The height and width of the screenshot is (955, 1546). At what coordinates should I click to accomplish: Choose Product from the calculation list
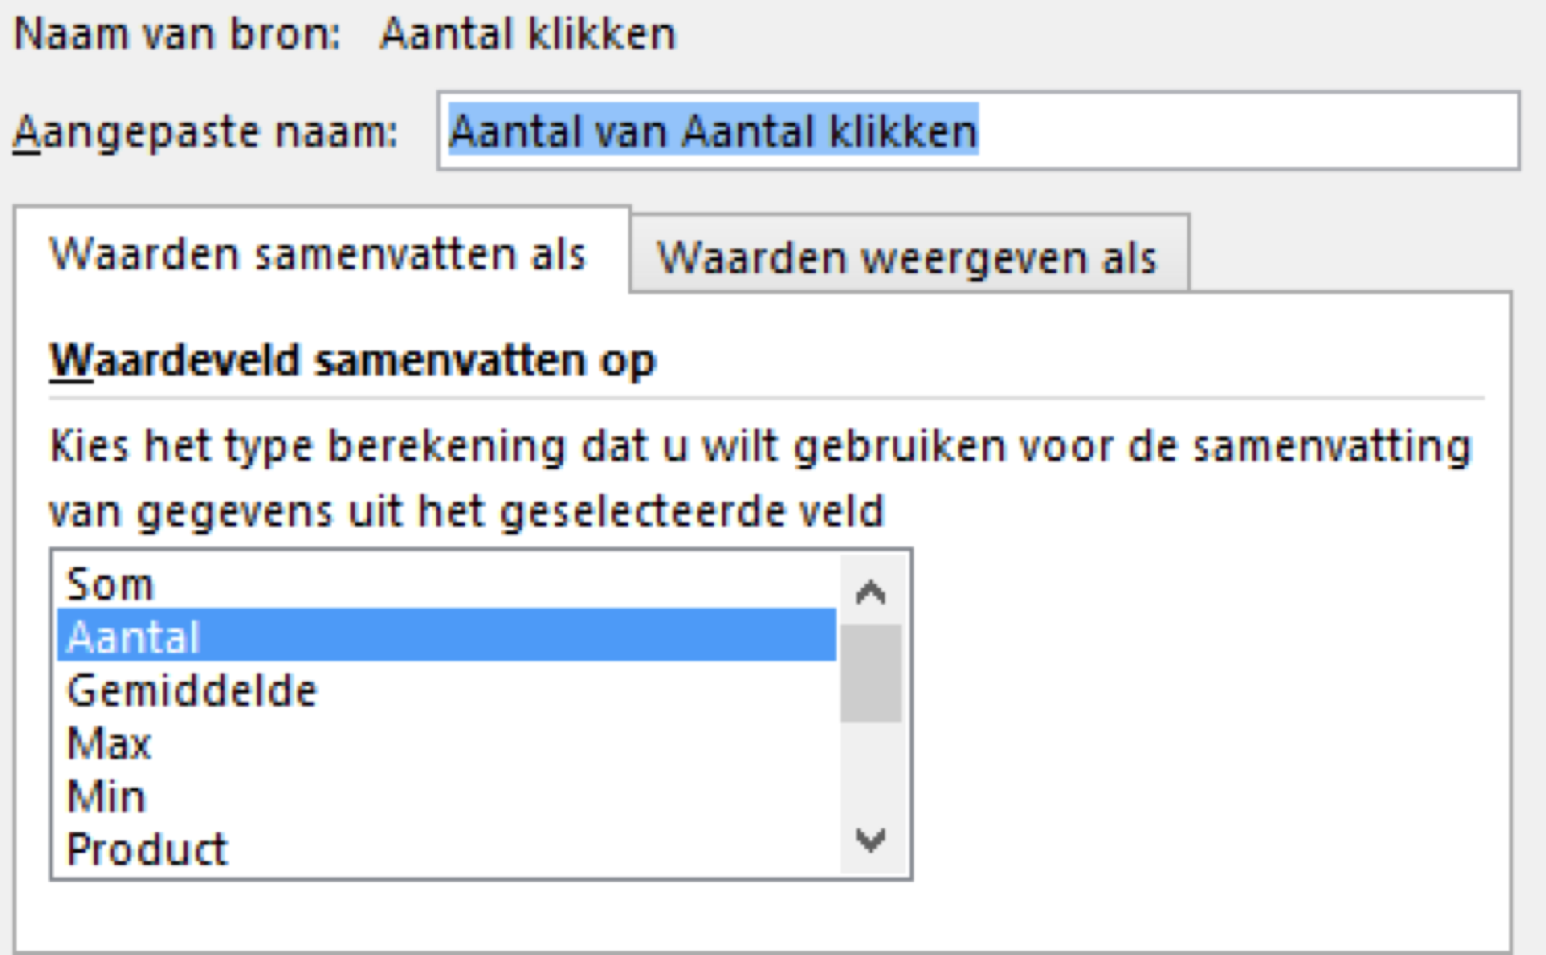(147, 850)
